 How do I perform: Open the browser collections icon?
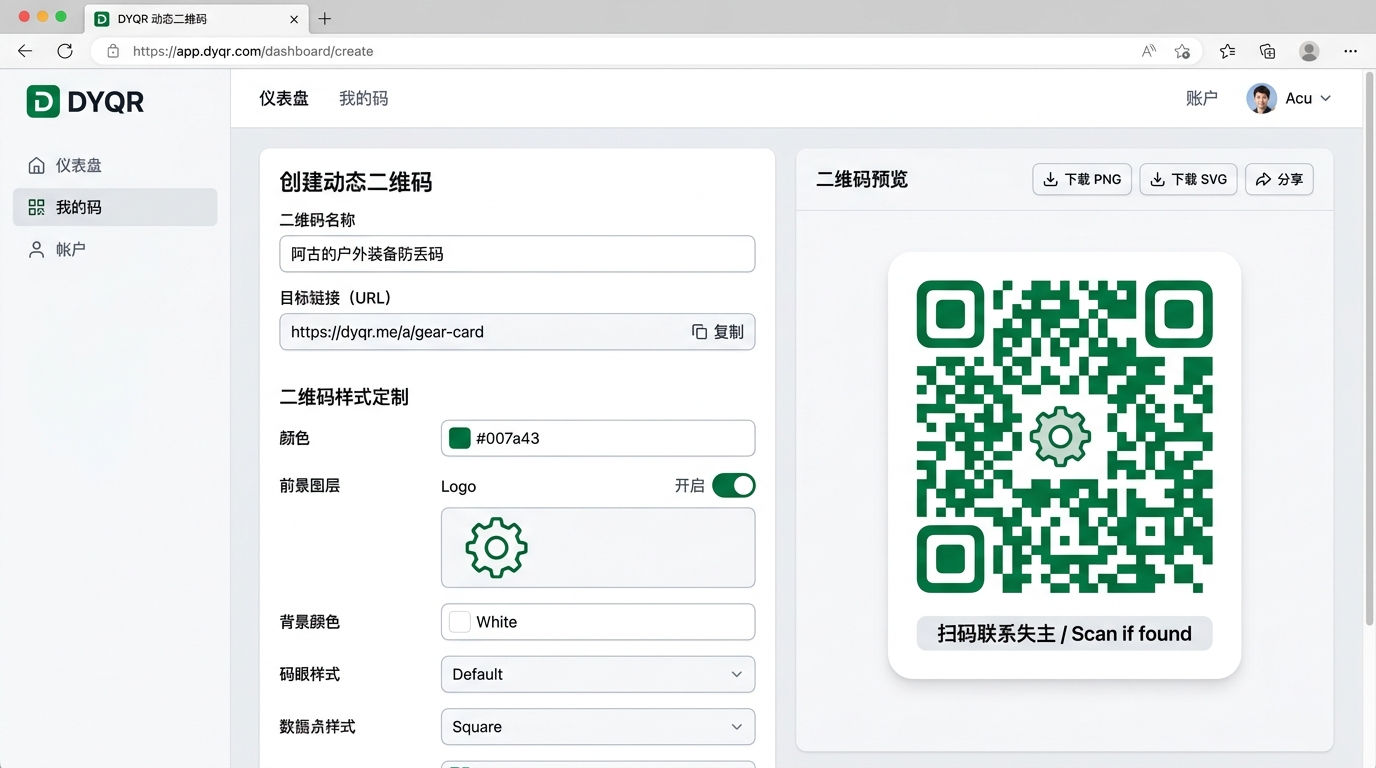click(x=1267, y=51)
